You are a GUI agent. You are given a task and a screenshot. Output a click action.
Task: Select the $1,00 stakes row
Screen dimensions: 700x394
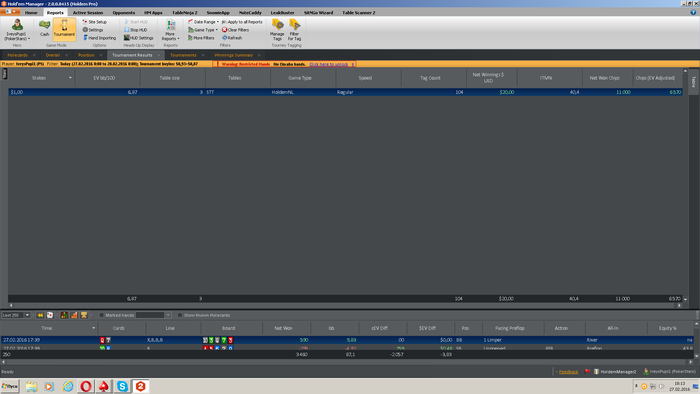tap(345, 92)
